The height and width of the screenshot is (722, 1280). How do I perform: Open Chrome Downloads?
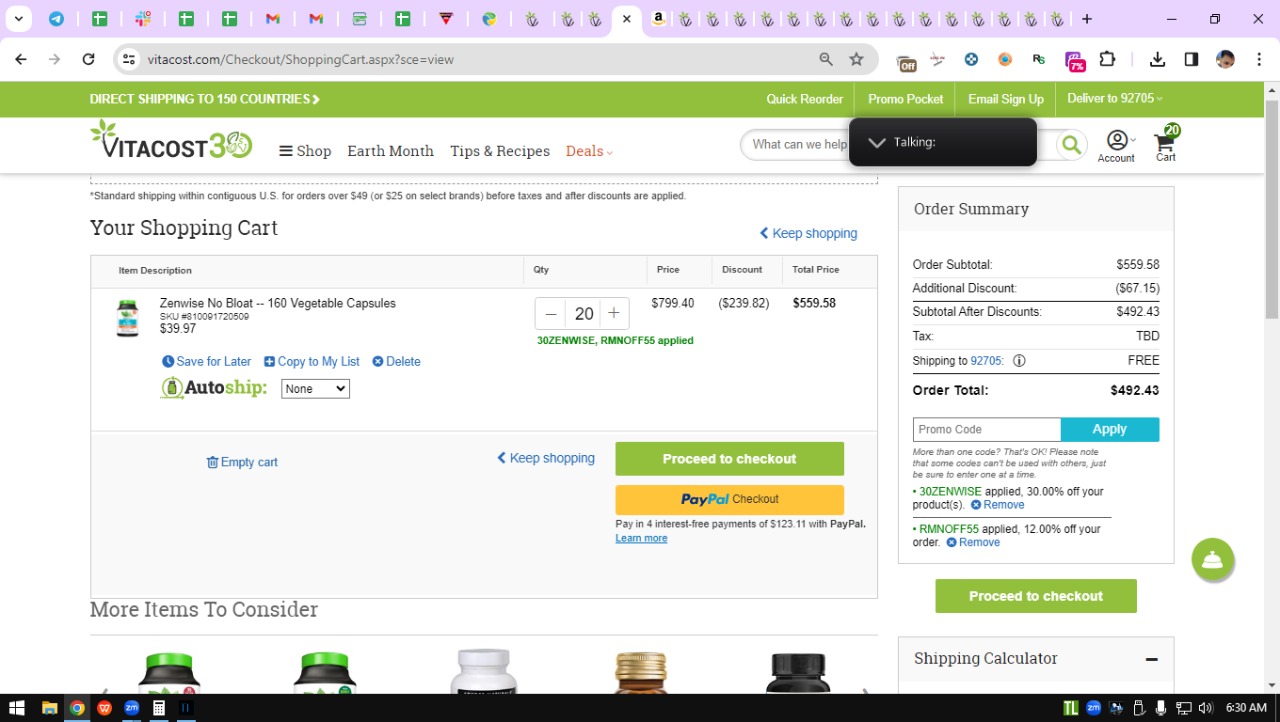point(1157,59)
